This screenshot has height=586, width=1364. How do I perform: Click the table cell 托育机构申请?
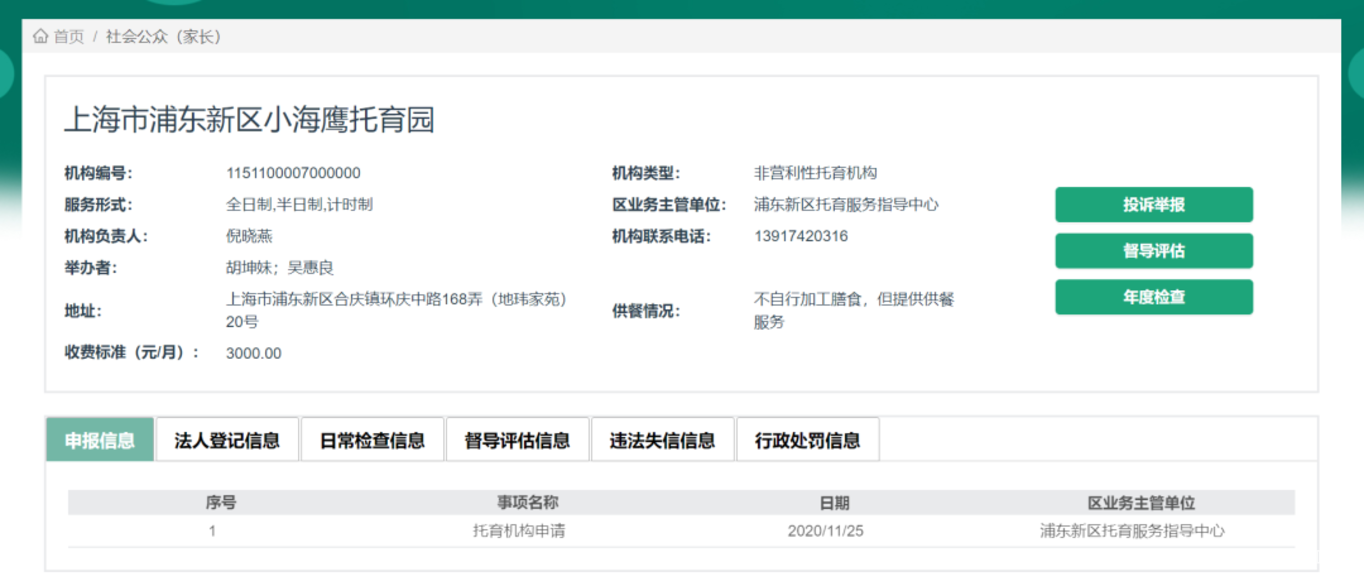point(519,531)
